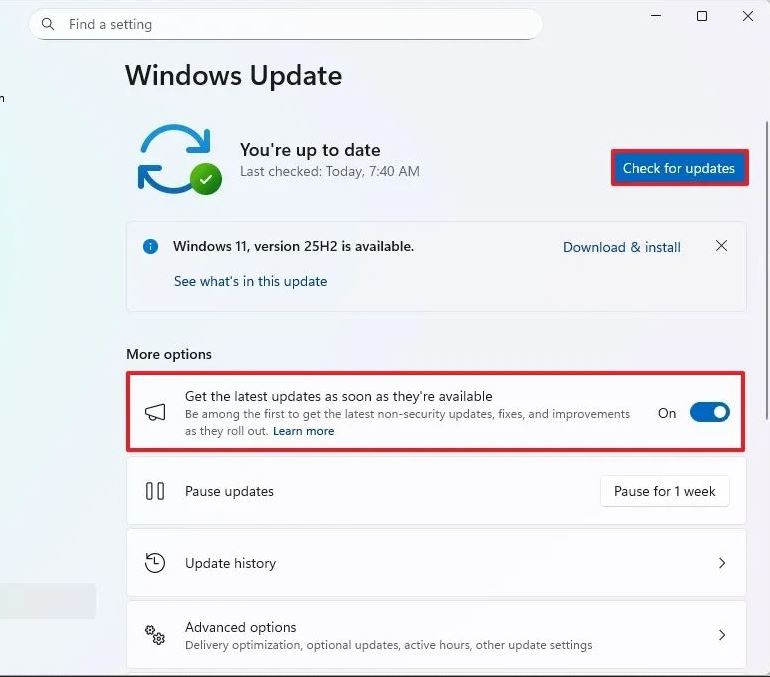Dismiss the Windows 11 25H2 banner

(721, 246)
